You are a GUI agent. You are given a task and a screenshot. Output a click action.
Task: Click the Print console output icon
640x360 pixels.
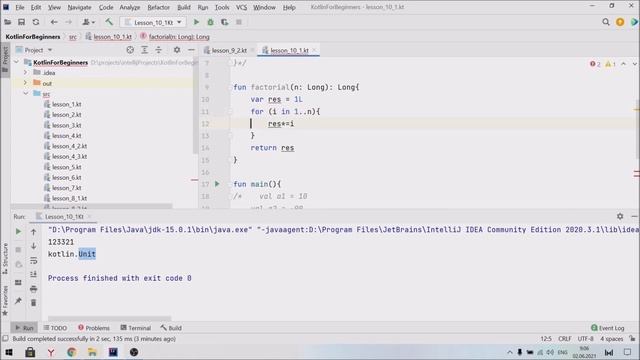pyautogui.click(x=33, y=289)
